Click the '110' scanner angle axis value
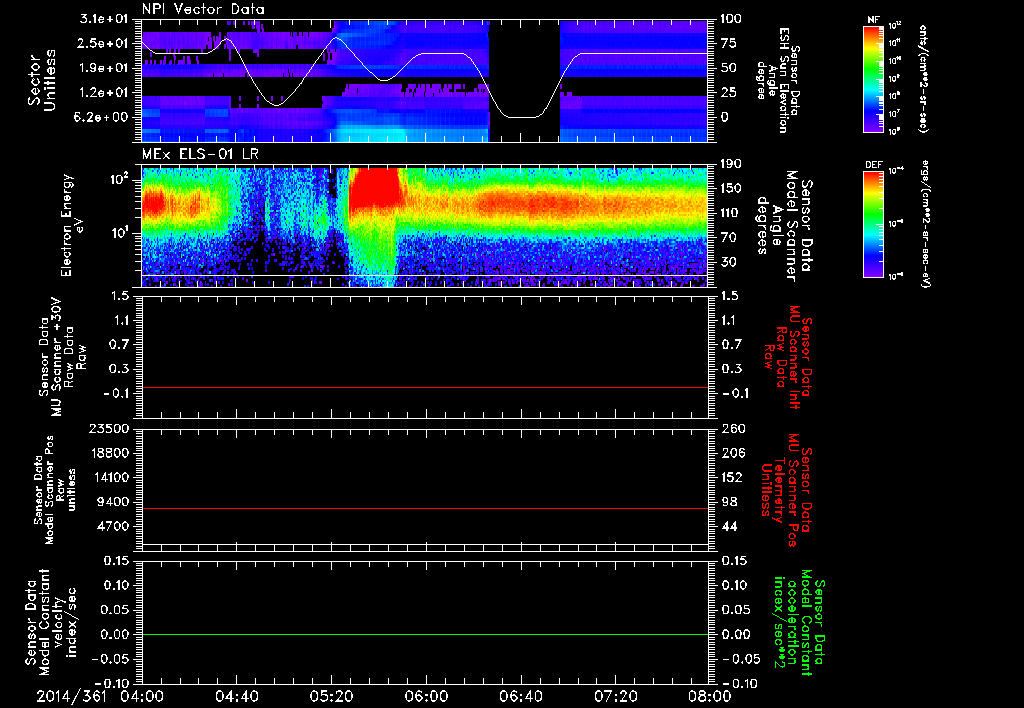Viewport: 1024px width, 708px height. tap(731, 213)
